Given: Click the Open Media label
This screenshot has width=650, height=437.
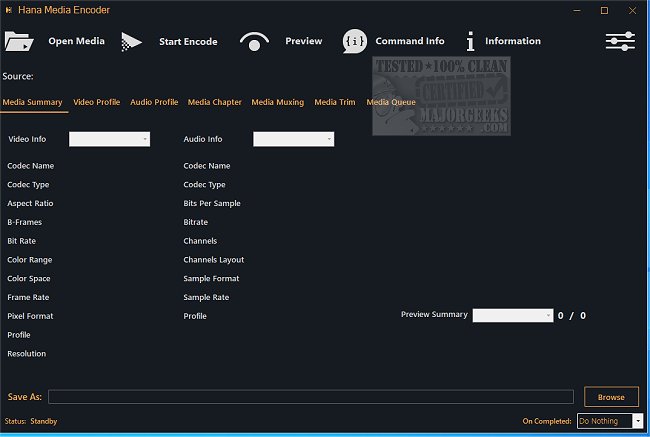Looking at the screenshot, I should click(76, 41).
